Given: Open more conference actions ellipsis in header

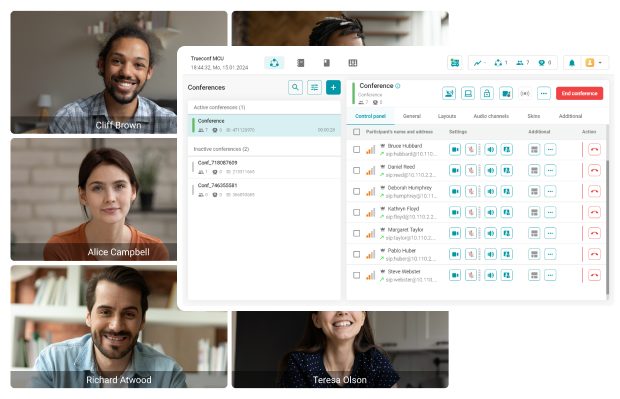Looking at the screenshot, I should (x=544, y=93).
